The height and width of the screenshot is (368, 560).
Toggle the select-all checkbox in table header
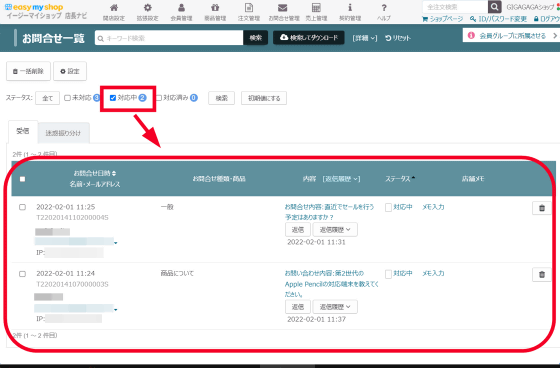pyautogui.click(x=22, y=179)
